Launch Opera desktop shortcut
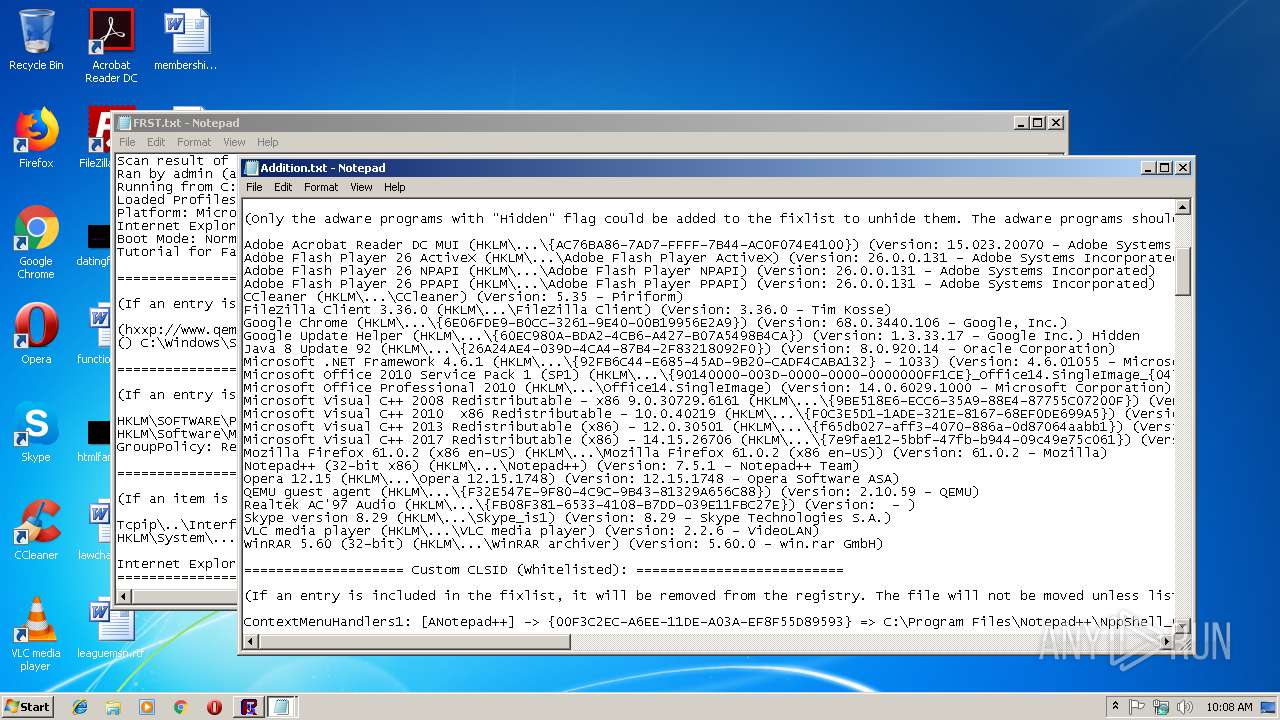The height and width of the screenshot is (720, 1280). tap(36, 334)
